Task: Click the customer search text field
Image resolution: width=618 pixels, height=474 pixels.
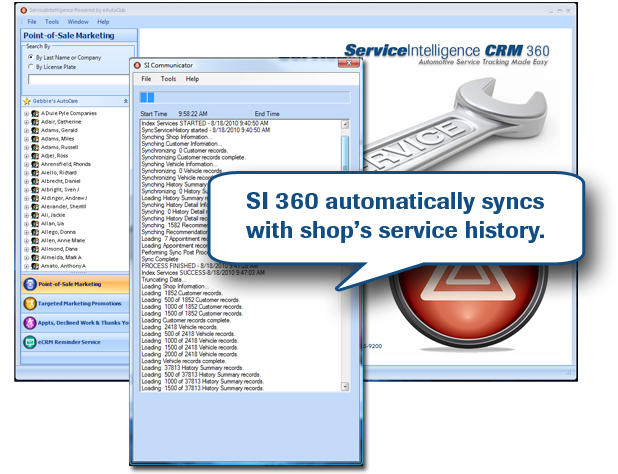Action: point(78,80)
